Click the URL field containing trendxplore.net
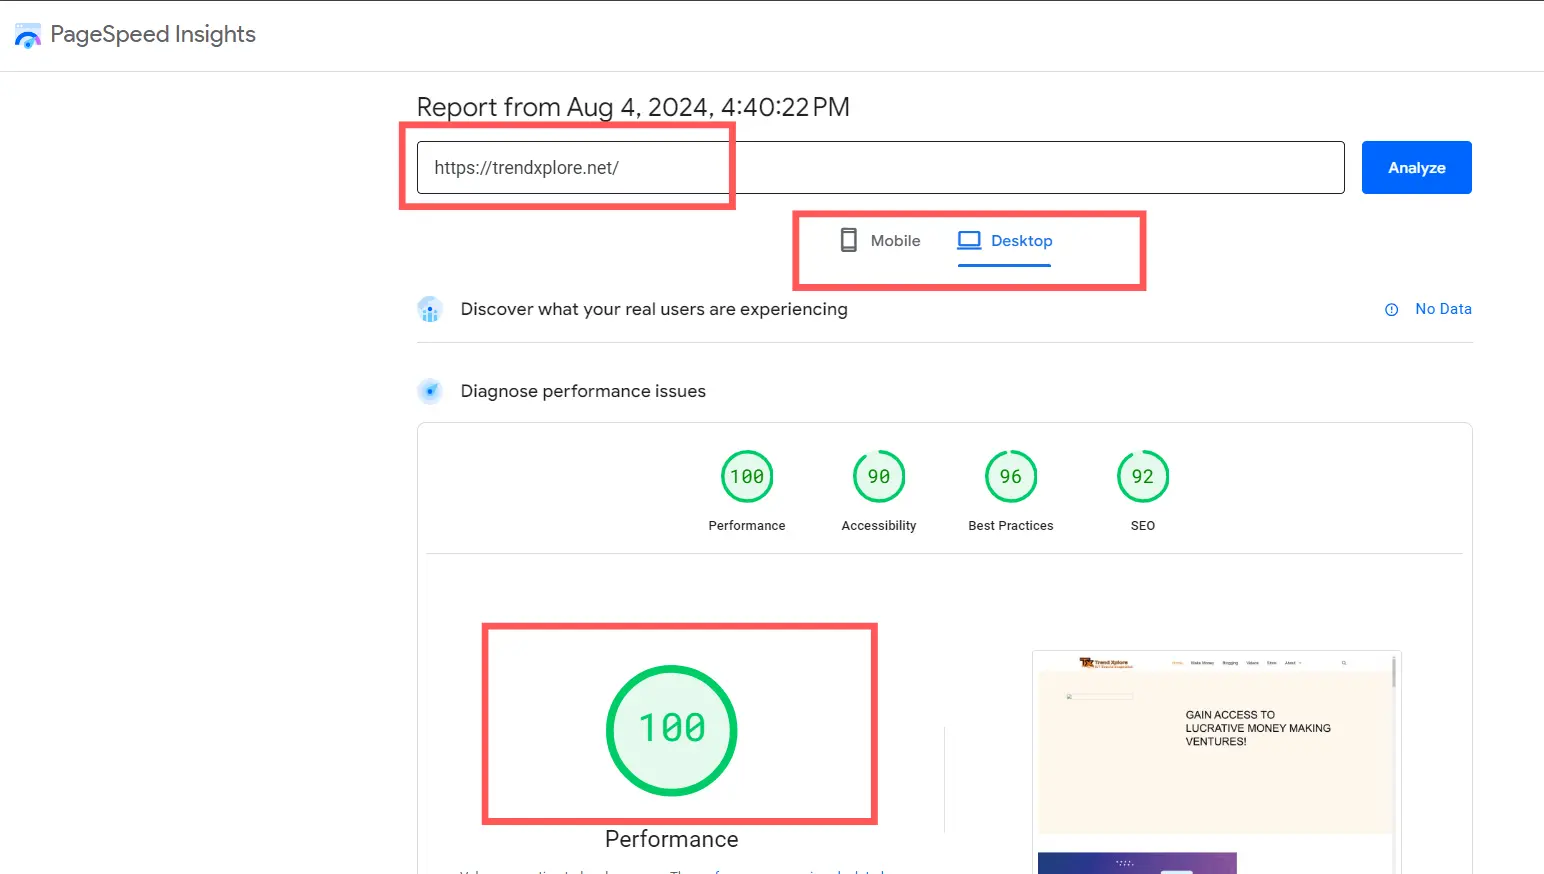The width and height of the screenshot is (1544, 874). pyautogui.click(x=700, y=167)
